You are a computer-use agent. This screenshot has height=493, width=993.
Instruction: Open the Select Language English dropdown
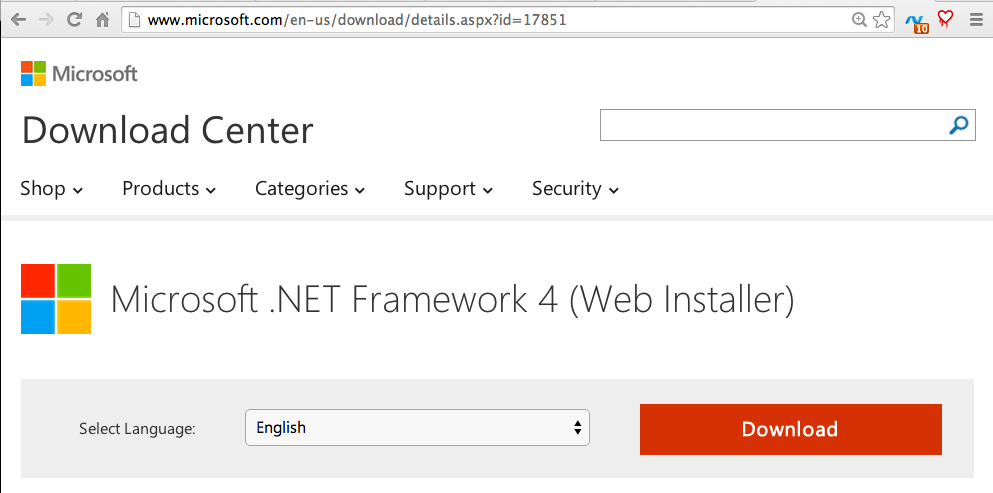(x=417, y=428)
